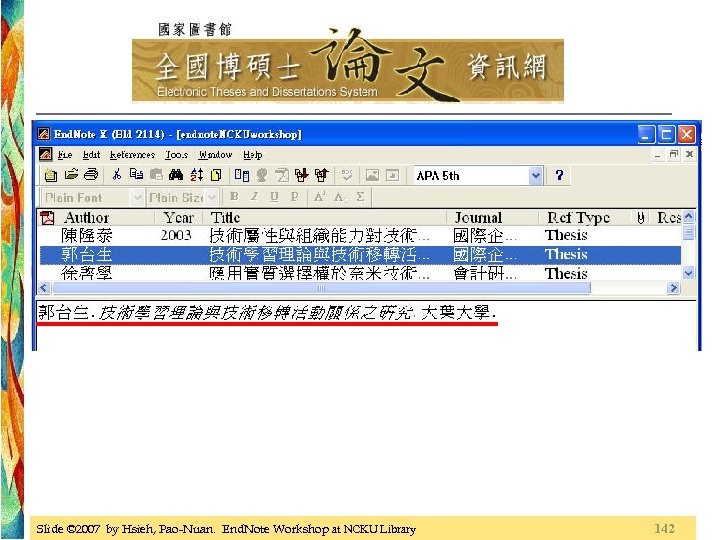
Task: Click the PDF attachment column header icon
Action: pos(47,218)
